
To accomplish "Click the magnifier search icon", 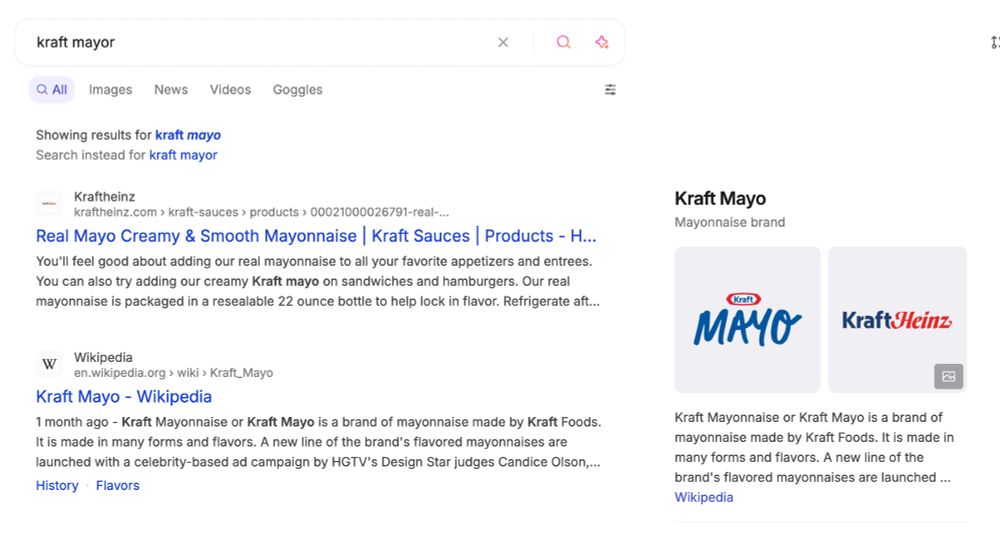I will 564,42.
